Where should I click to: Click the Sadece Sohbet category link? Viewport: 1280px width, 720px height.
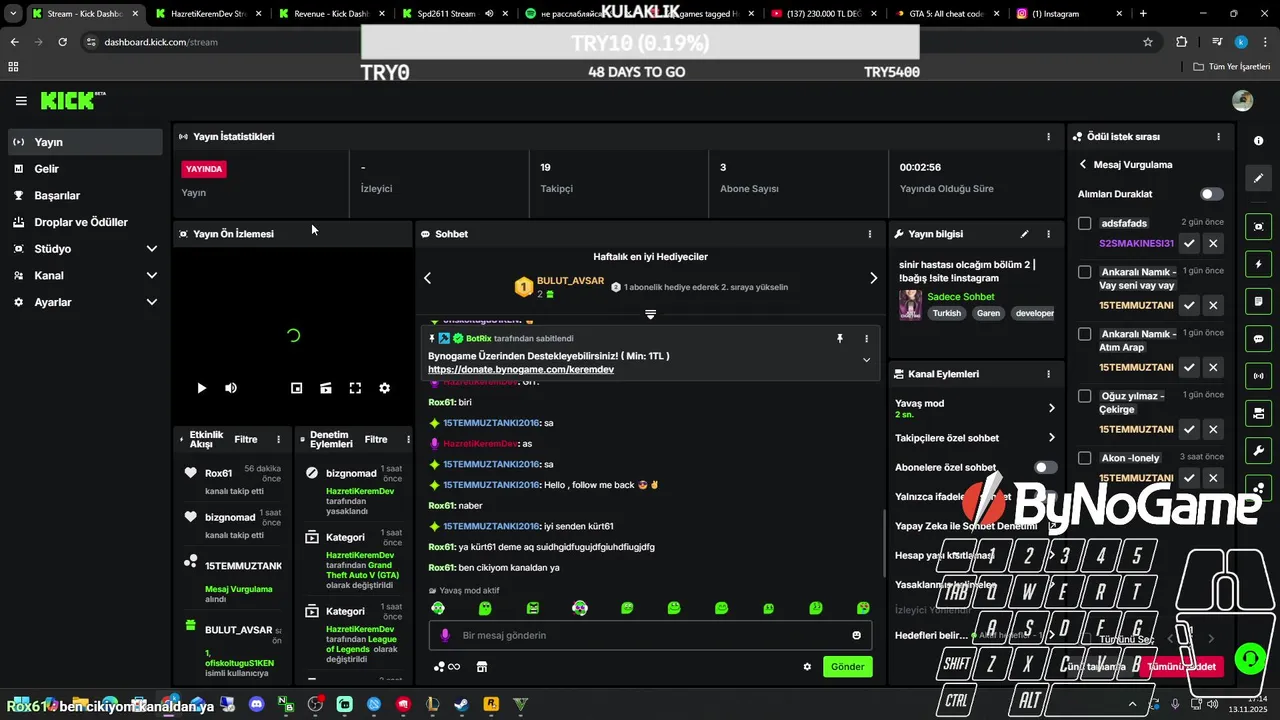[961, 297]
